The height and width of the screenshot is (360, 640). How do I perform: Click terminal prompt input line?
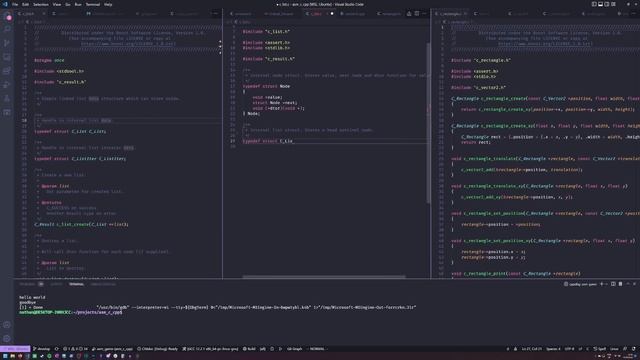pos(71,312)
